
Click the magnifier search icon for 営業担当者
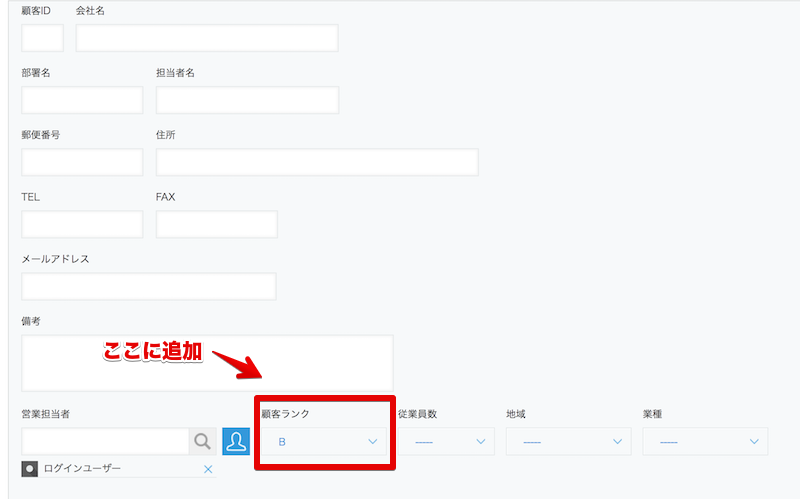[203, 441]
